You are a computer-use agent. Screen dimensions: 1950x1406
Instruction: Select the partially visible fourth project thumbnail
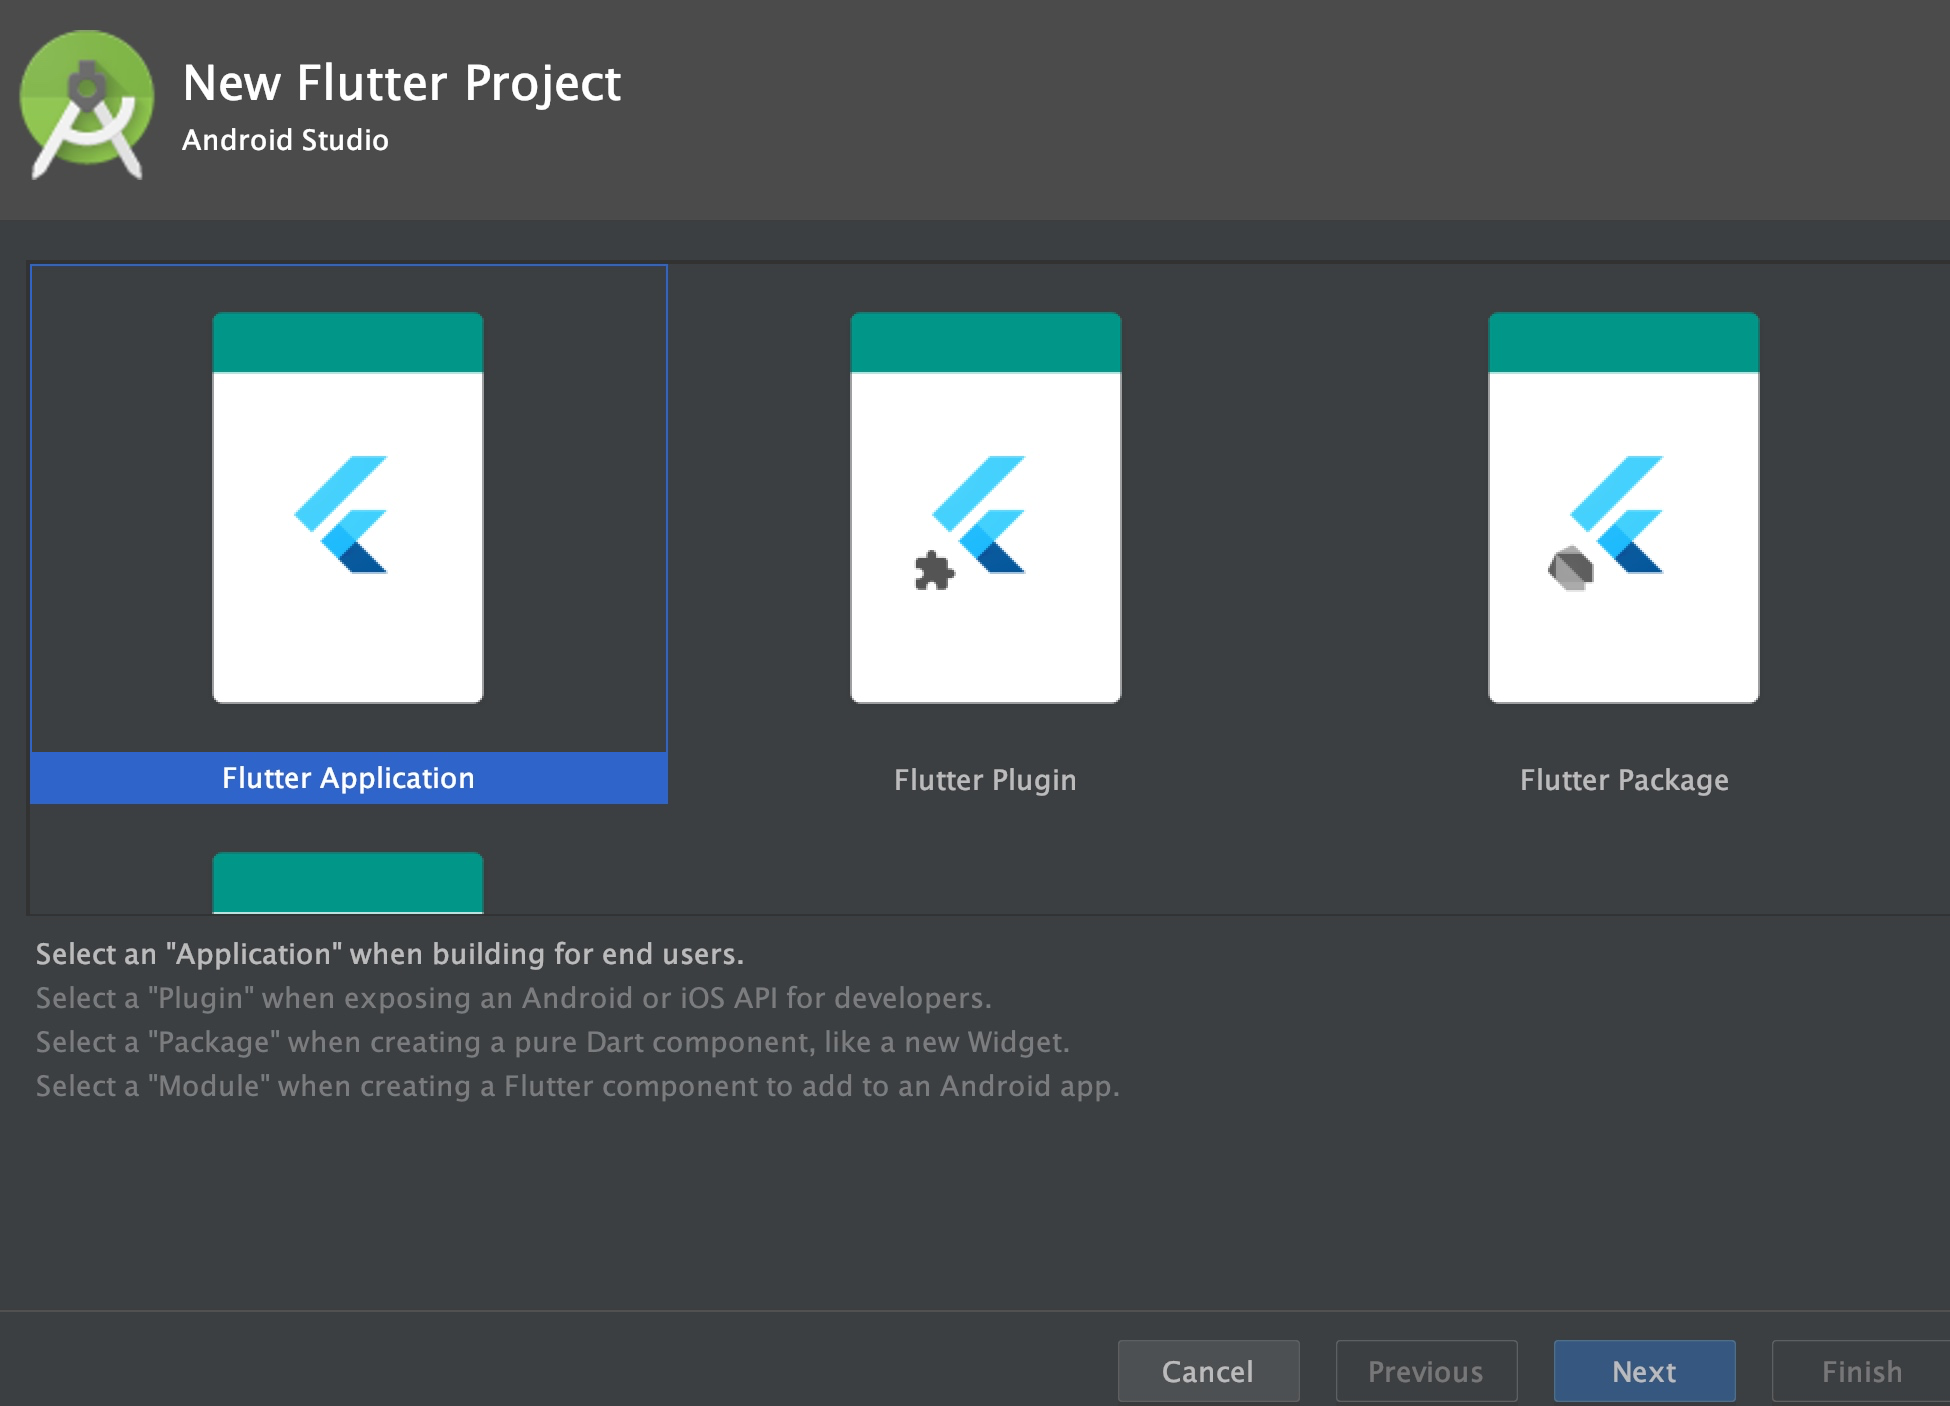click(348, 883)
